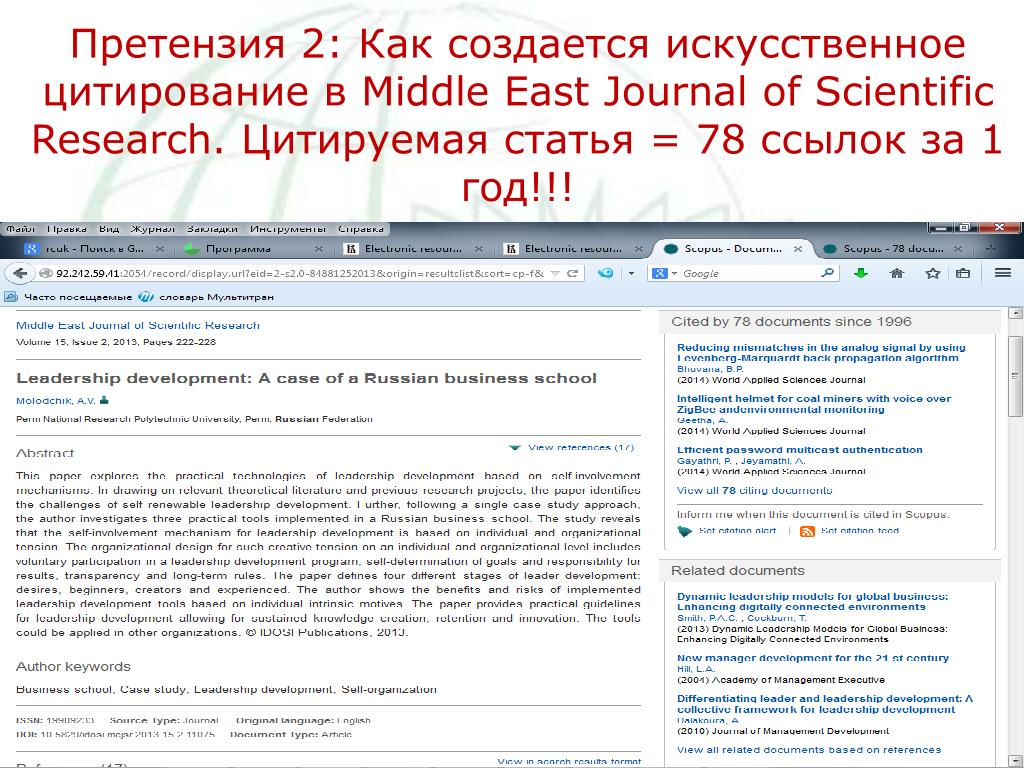Click View in search results format link
Screen dimensions: 1024x768
click(x=569, y=761)
